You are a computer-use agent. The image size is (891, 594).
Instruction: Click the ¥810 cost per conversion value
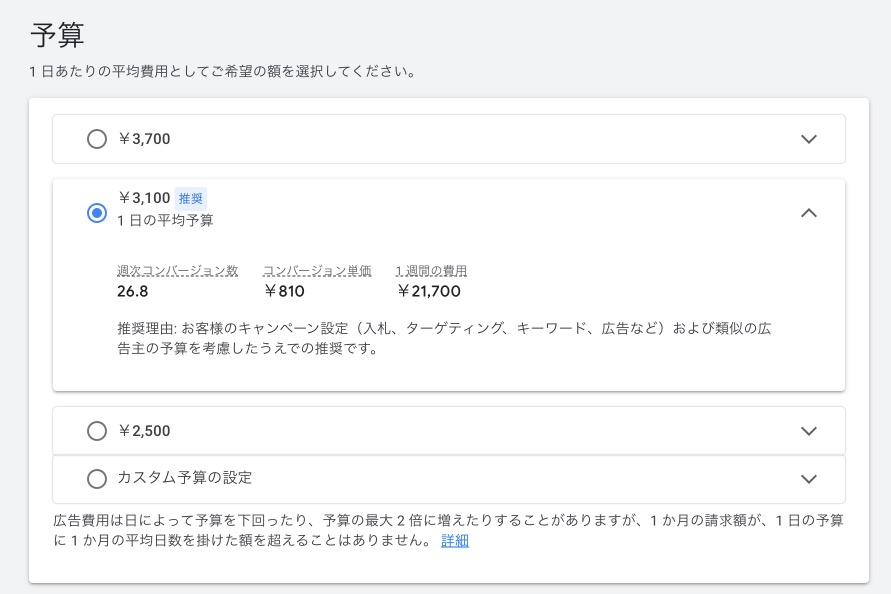click(284, 292)
